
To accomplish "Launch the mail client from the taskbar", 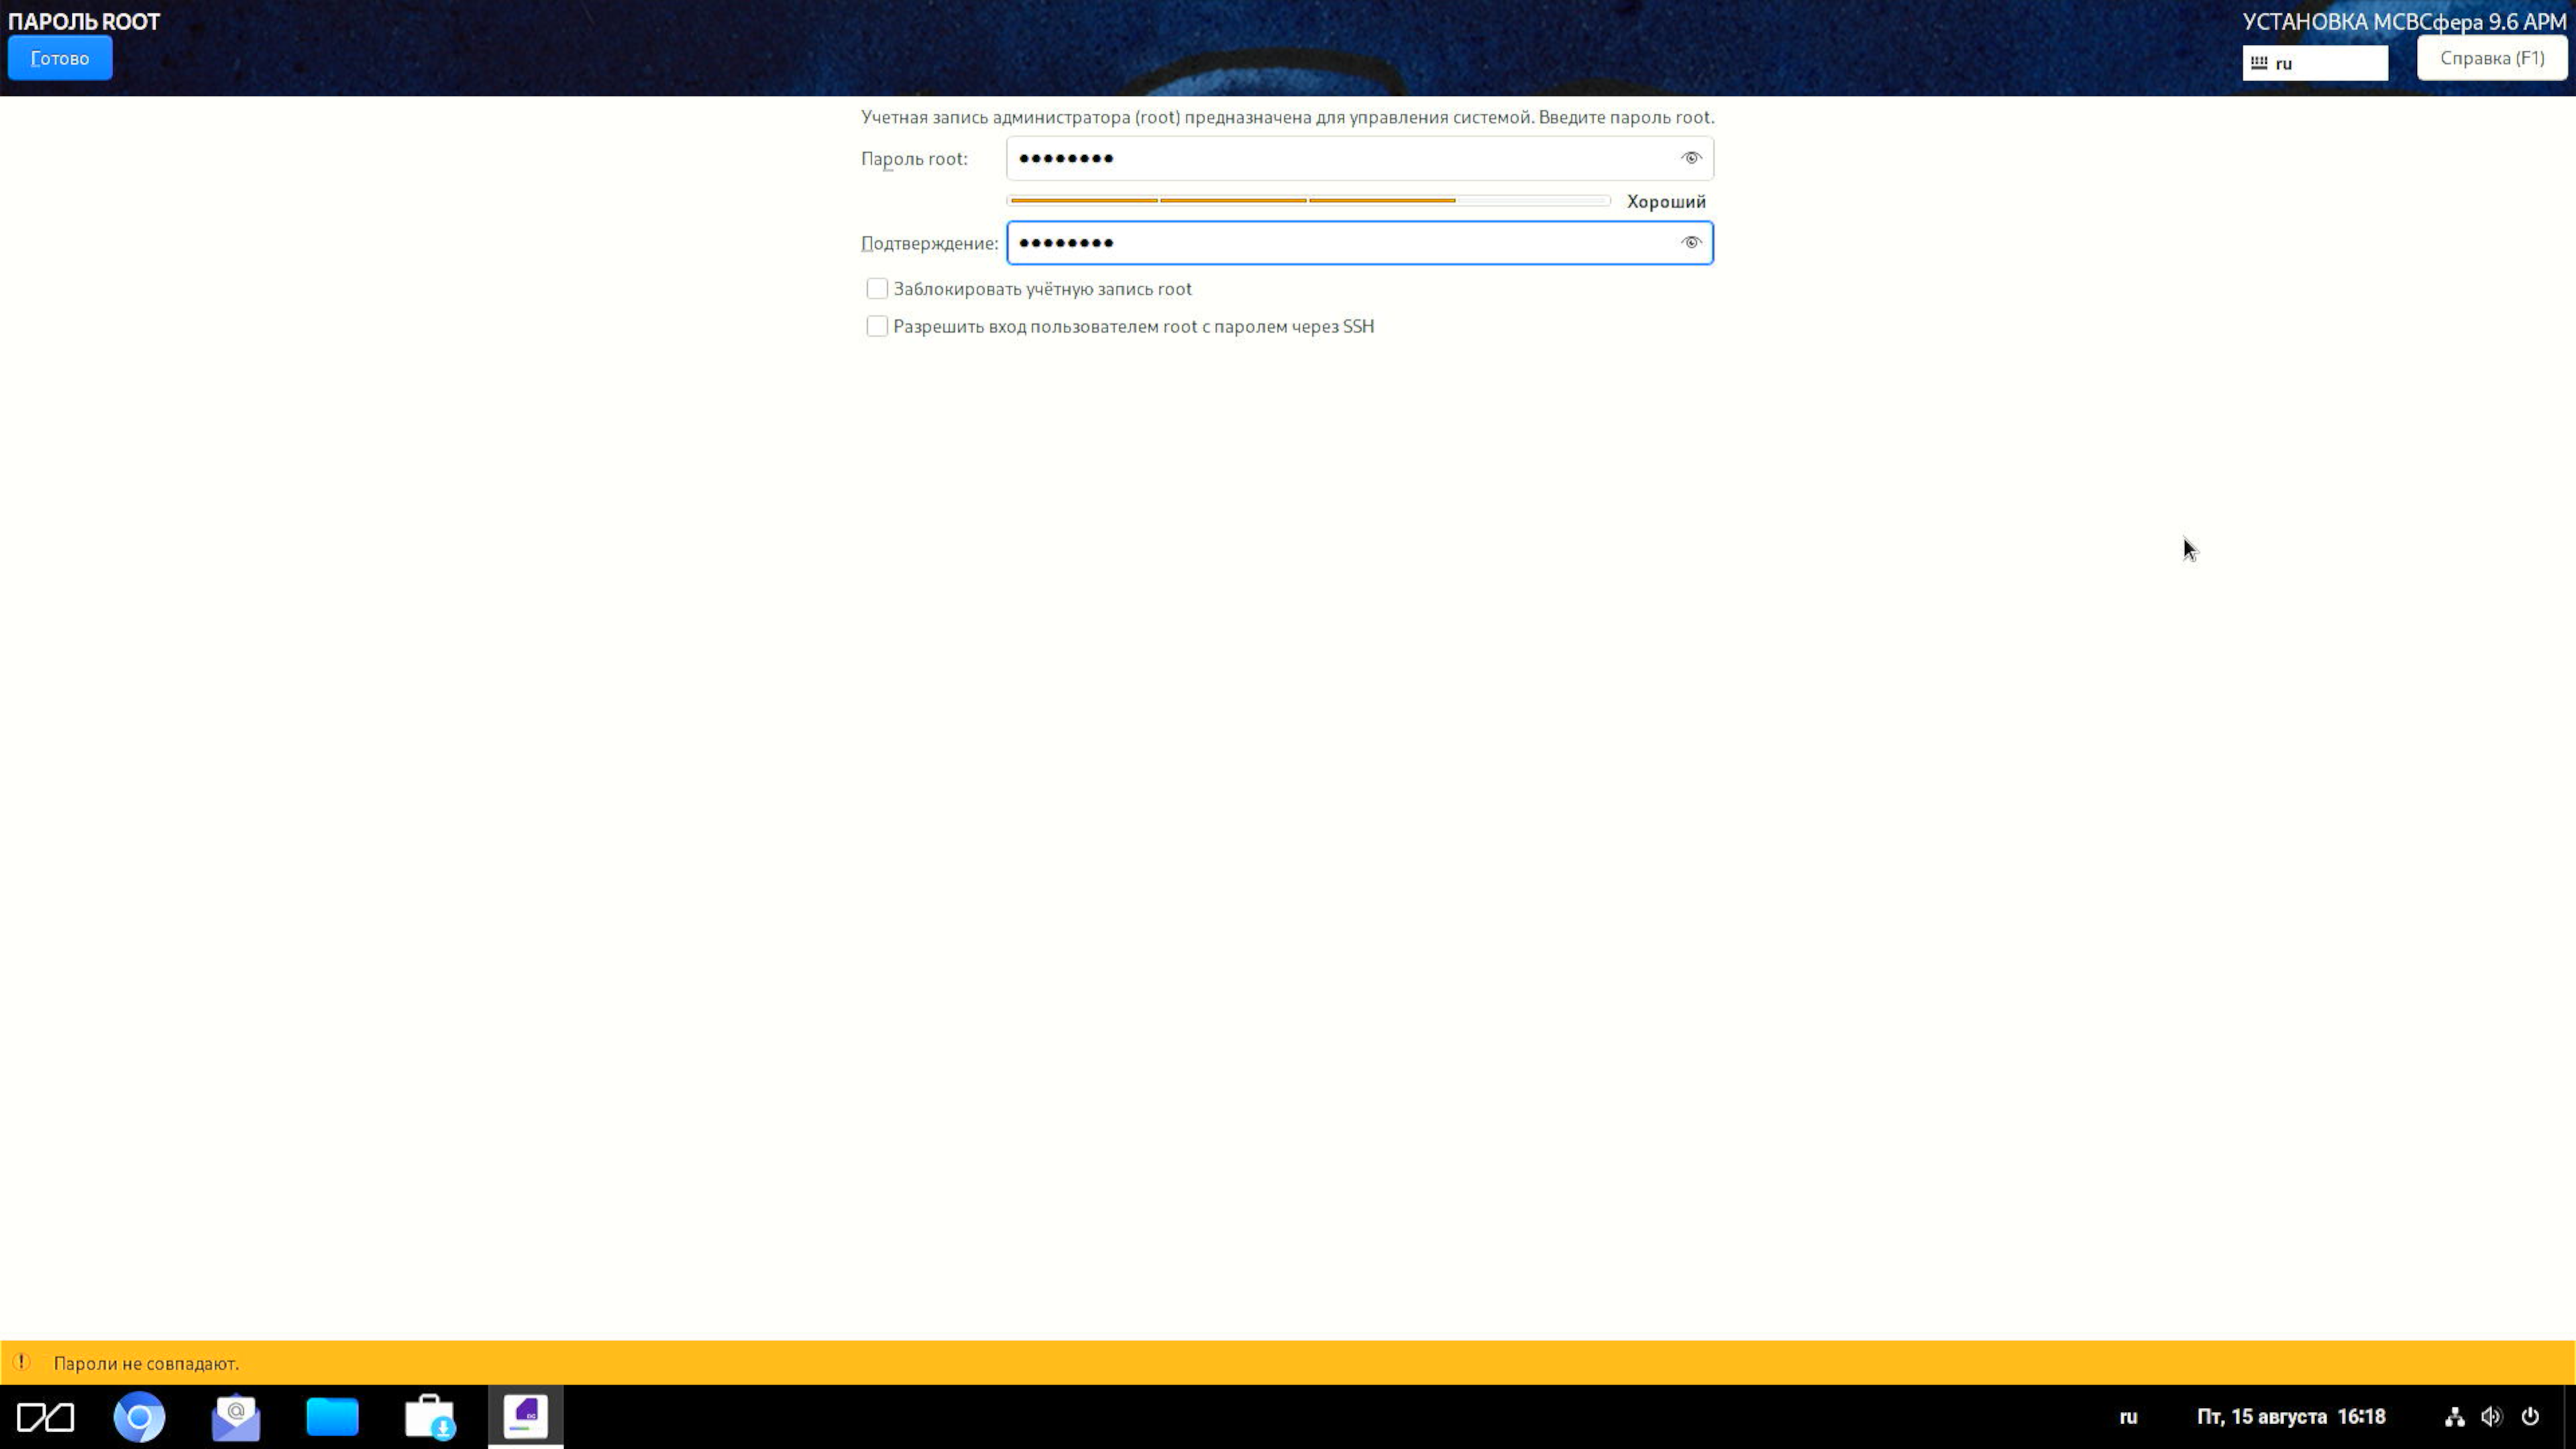I will pyautogui.click(x=236, y=1417).
